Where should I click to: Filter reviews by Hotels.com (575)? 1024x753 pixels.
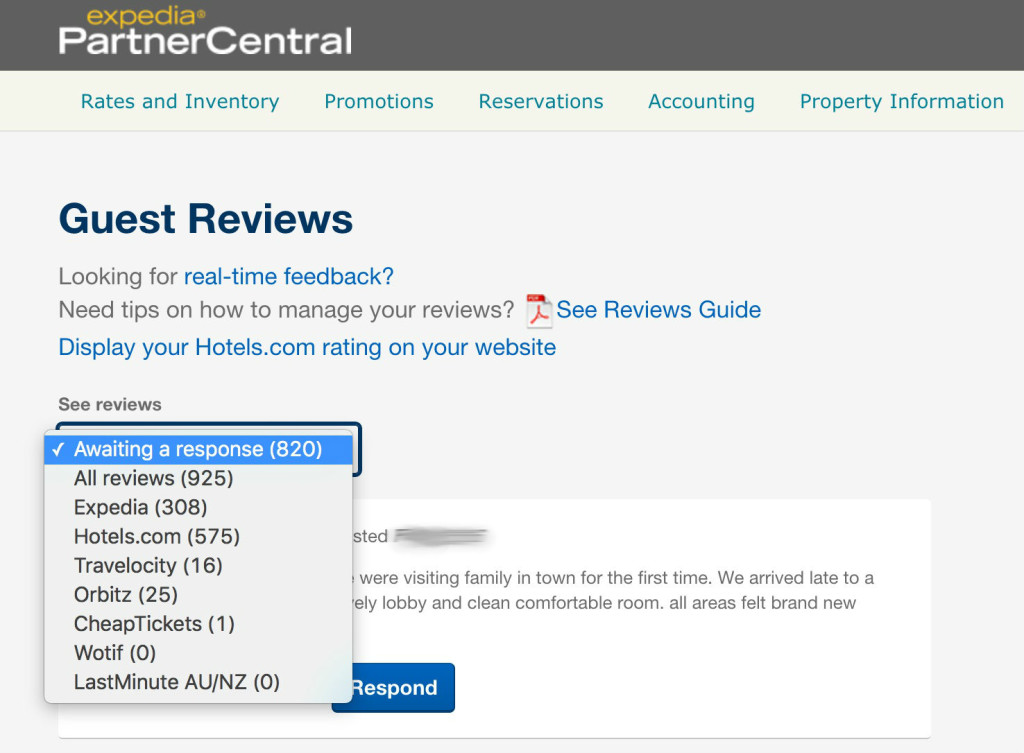click(199, 536)
